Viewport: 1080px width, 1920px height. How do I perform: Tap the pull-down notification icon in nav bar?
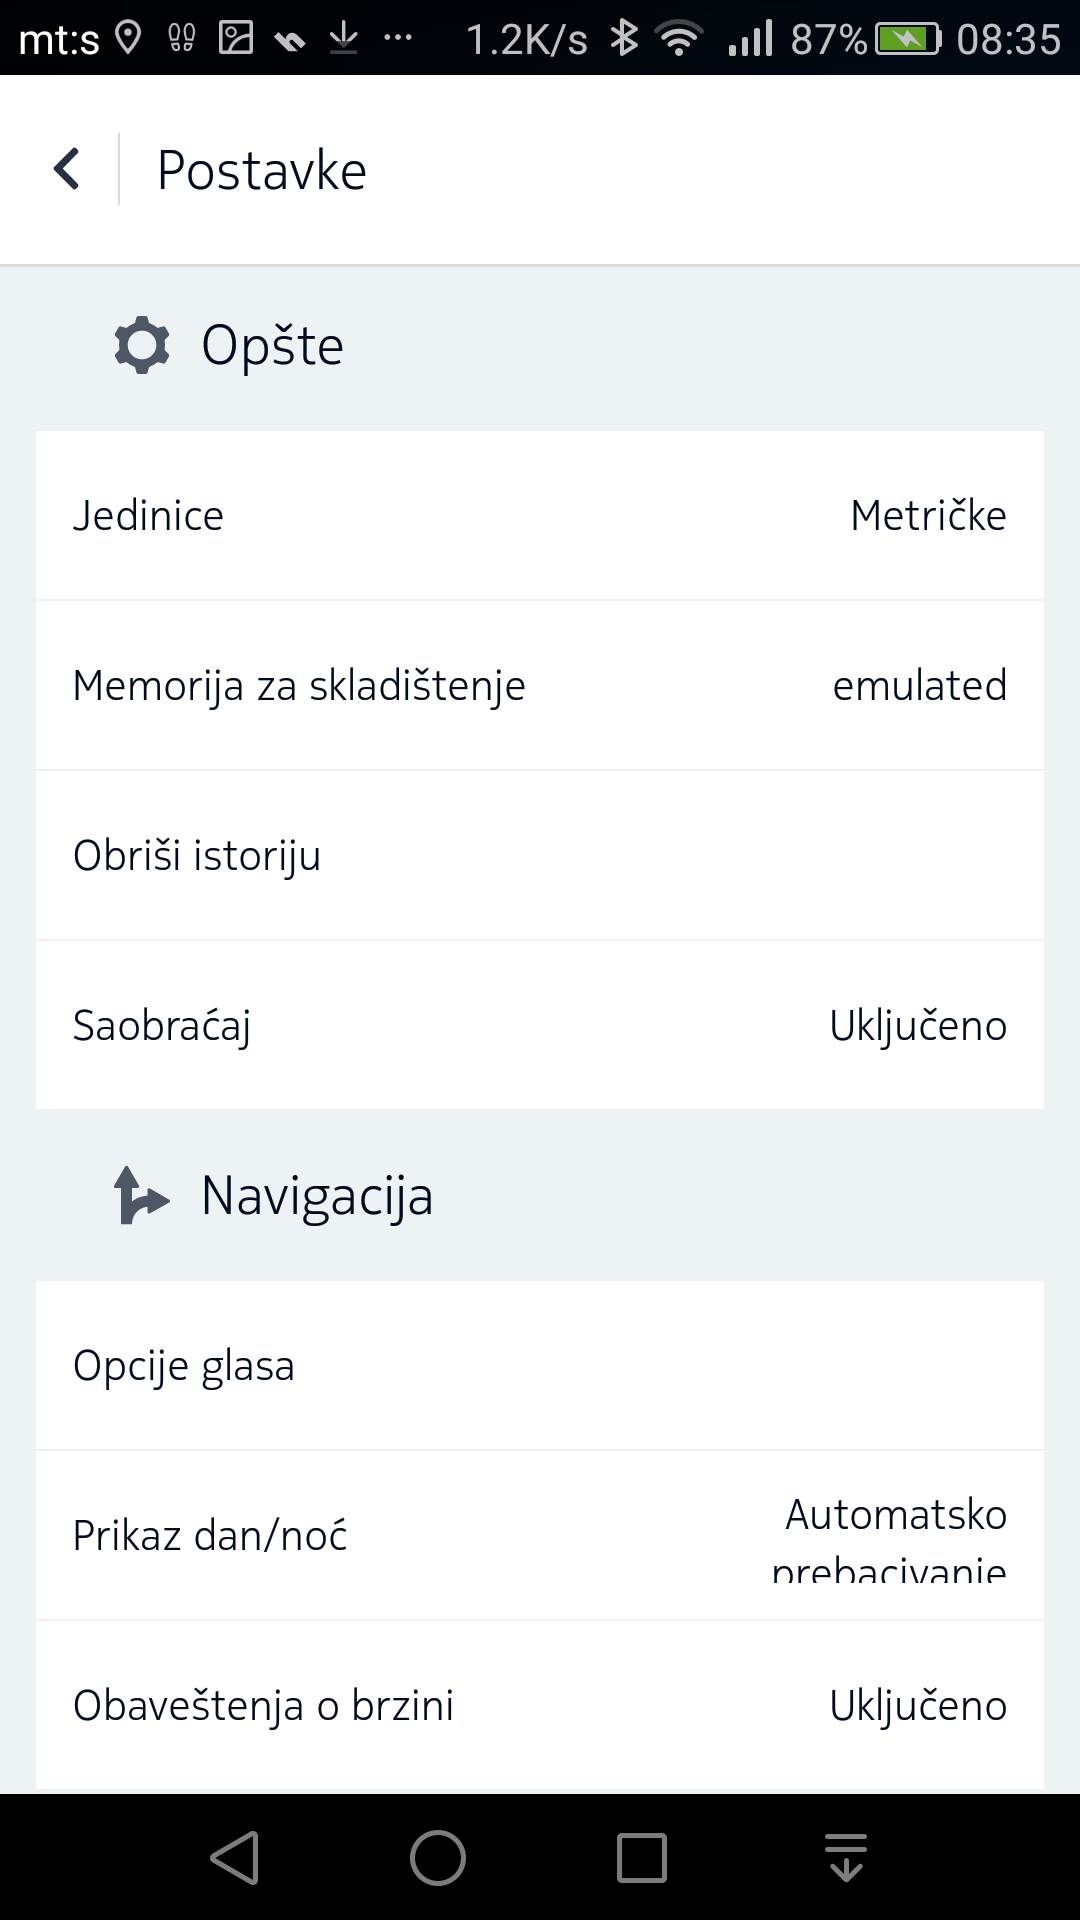tap(846, 1858)
